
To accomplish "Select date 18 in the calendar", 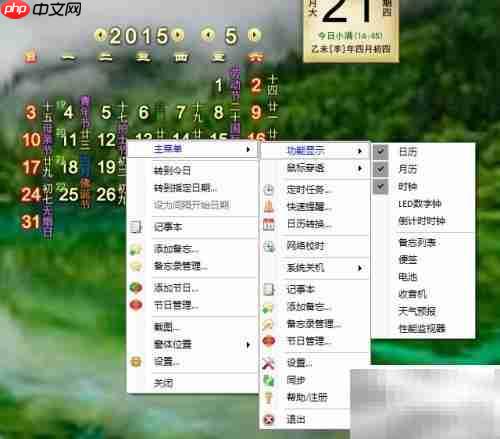I will [x=69, y=167].
